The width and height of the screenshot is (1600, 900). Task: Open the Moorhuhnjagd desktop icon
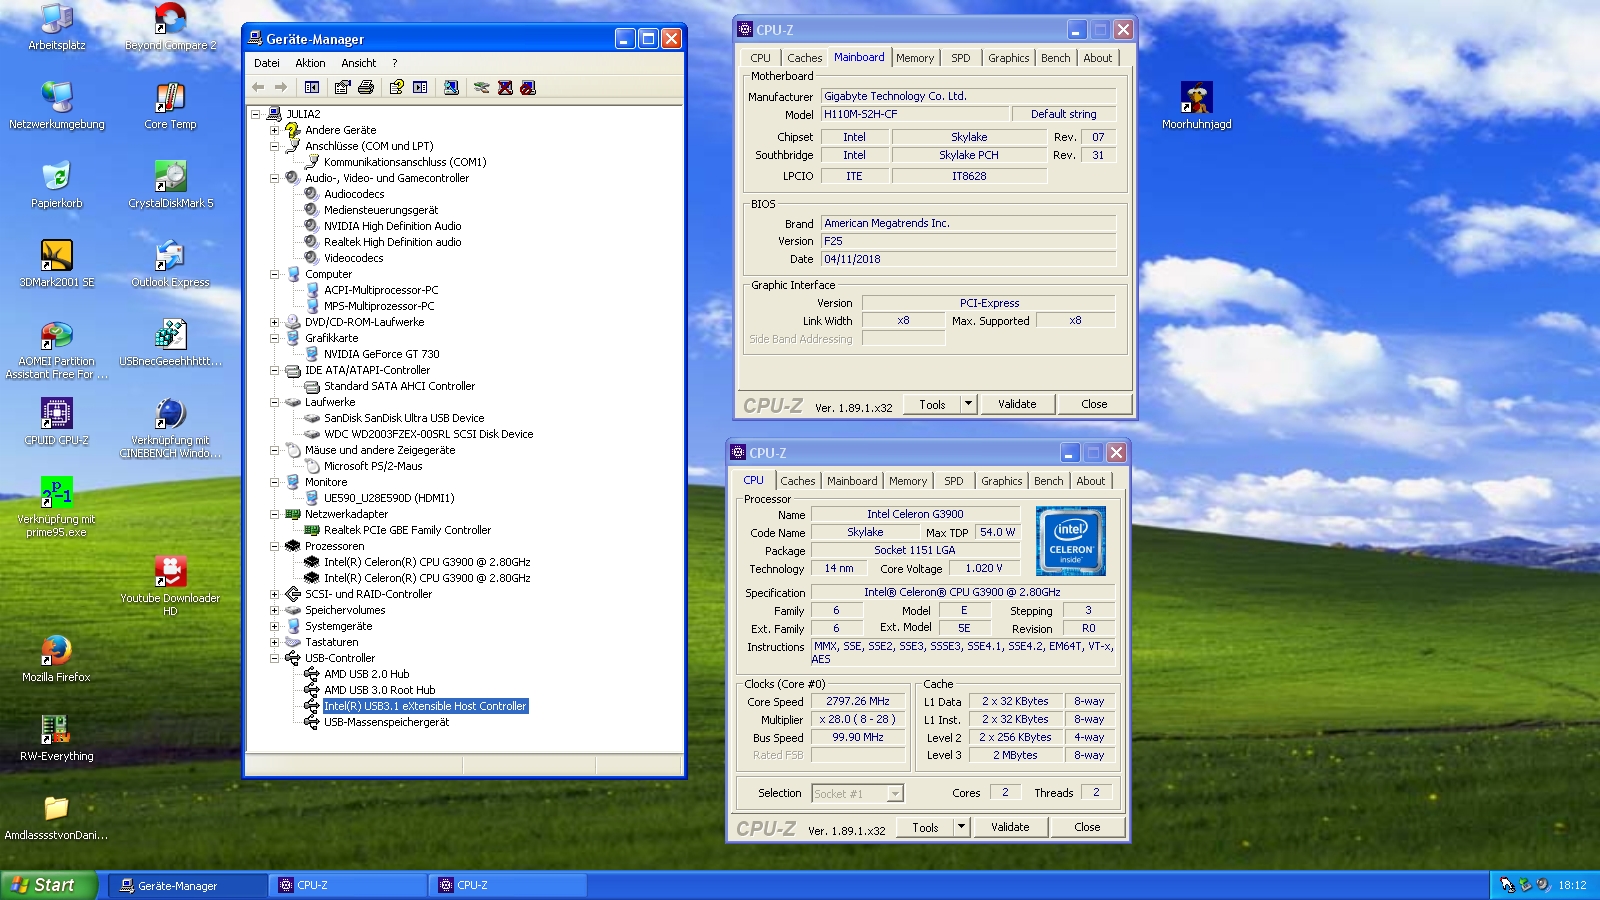[x=1196, y=105]
